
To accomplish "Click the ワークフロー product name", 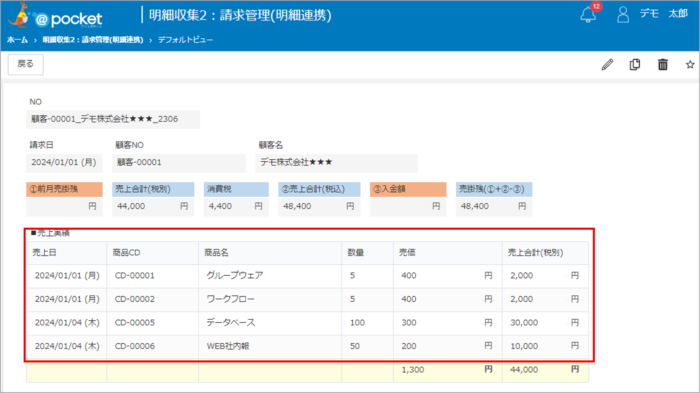I will click(x=230, y=299).
